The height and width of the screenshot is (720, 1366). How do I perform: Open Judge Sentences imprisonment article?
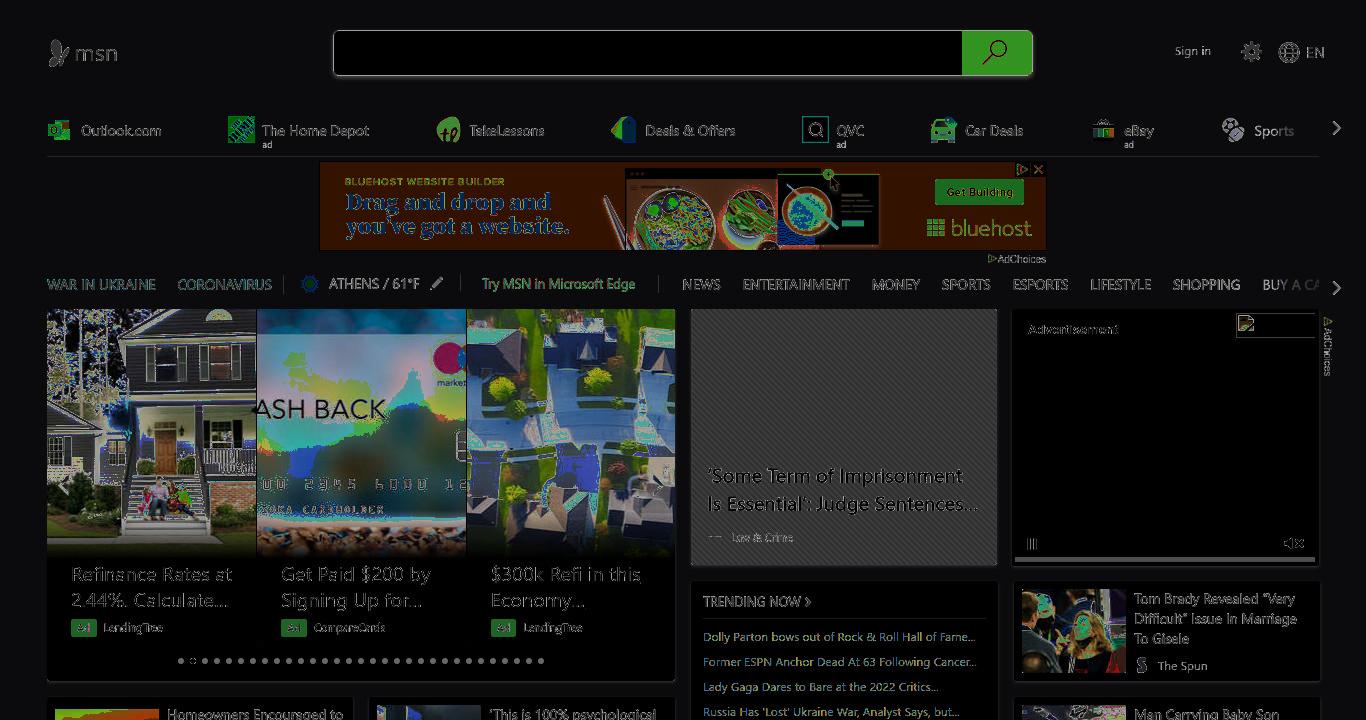[x=843, y=490]
